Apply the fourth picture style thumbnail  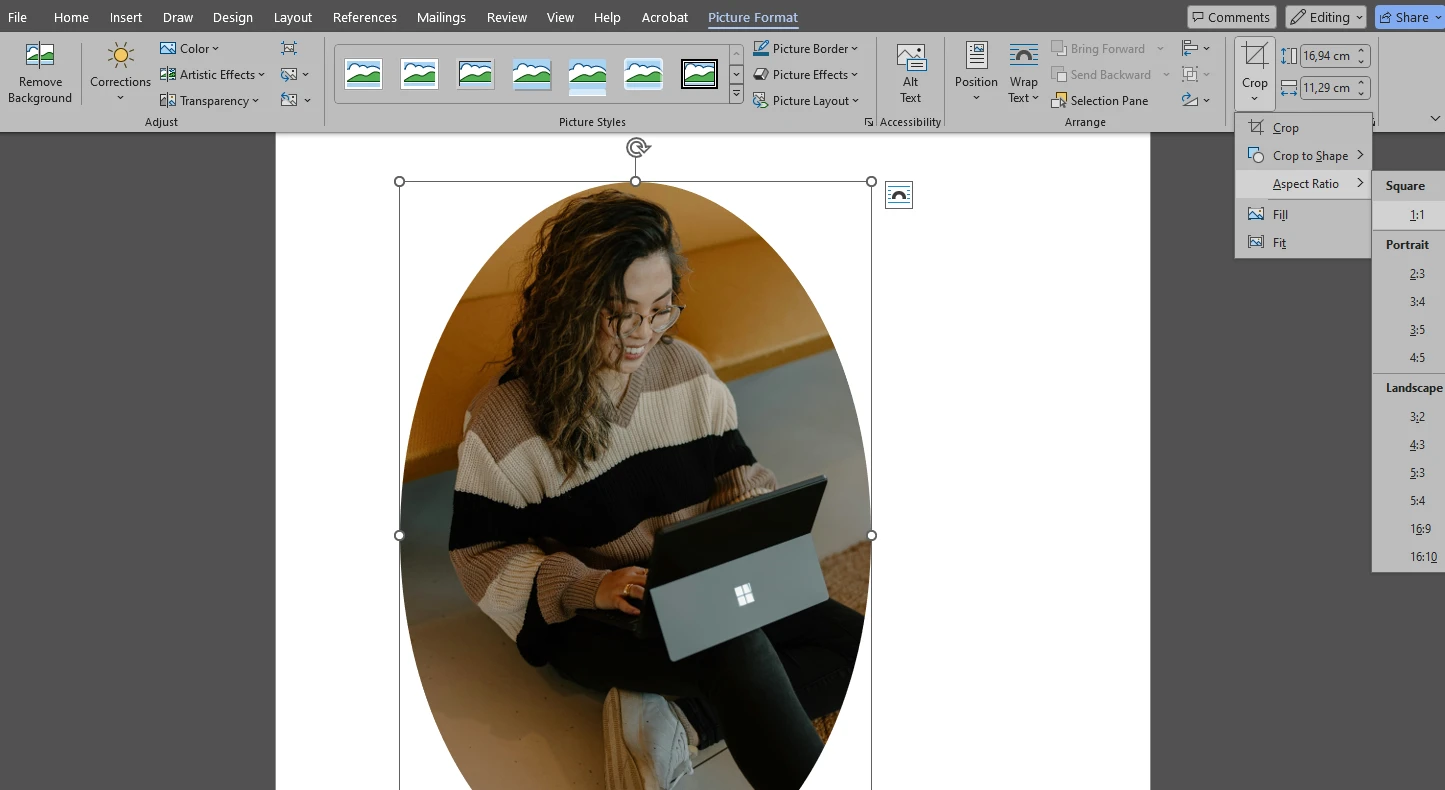pos(531,74)
